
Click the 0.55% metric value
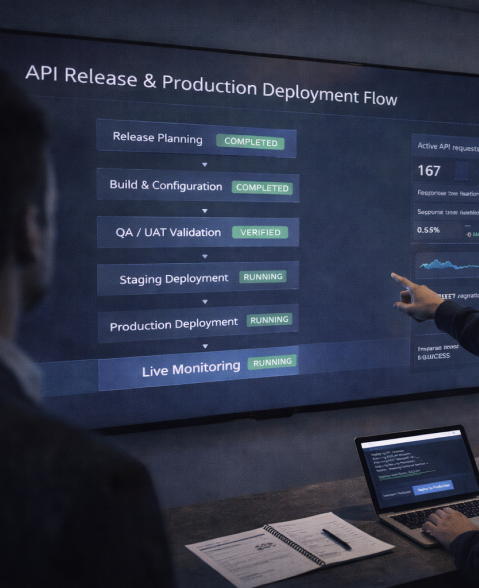click(428, 230)
